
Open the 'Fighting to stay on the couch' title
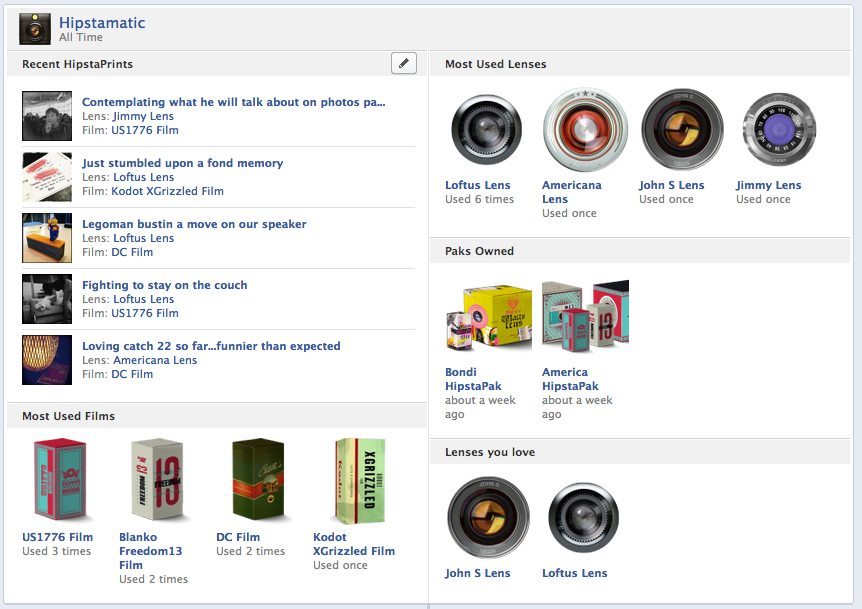pos(164,285)
